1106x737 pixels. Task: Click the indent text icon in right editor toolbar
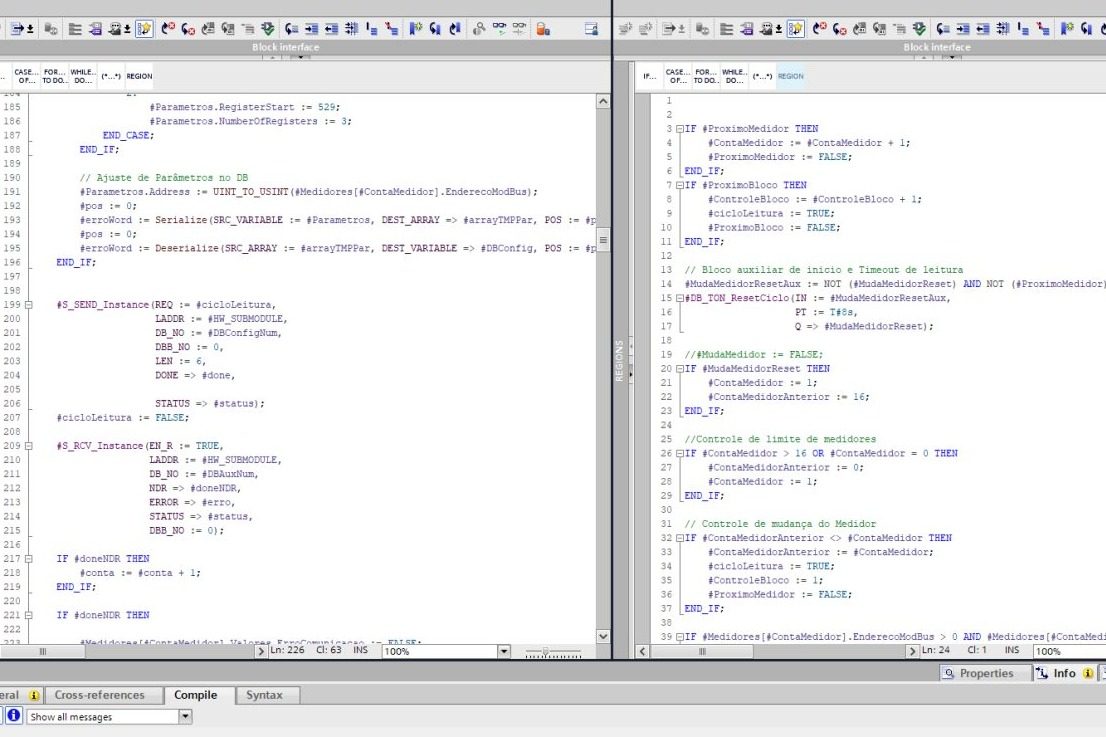(x=963, y=29)
